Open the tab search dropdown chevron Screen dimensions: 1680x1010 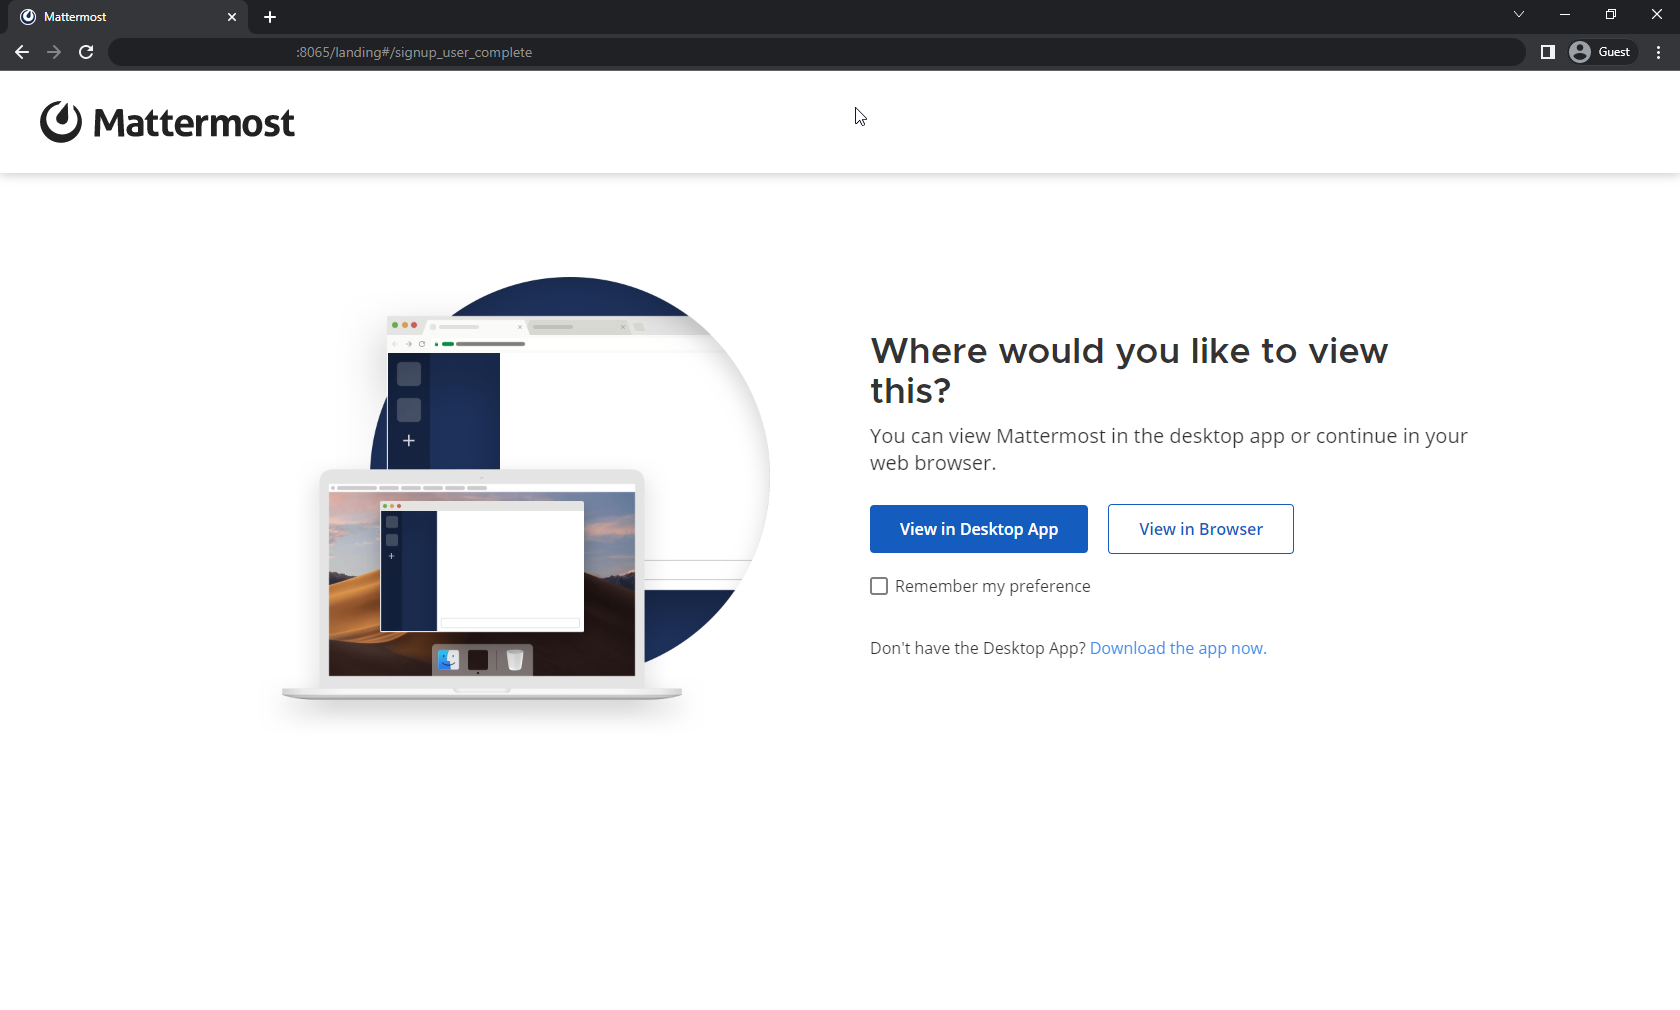[x=1518, y=14]
